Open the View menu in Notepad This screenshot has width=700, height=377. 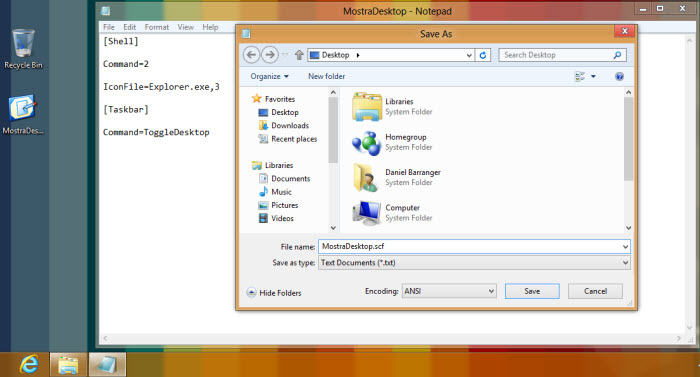185,27
